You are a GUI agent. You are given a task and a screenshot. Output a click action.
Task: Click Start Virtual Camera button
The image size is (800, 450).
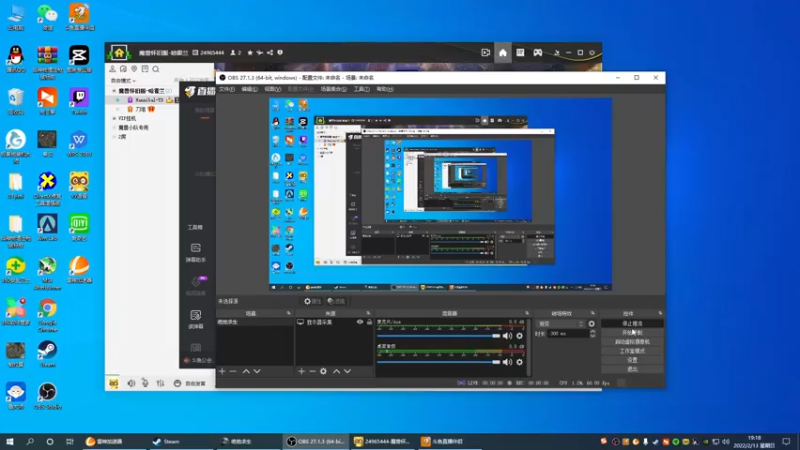tap(632, 342)
